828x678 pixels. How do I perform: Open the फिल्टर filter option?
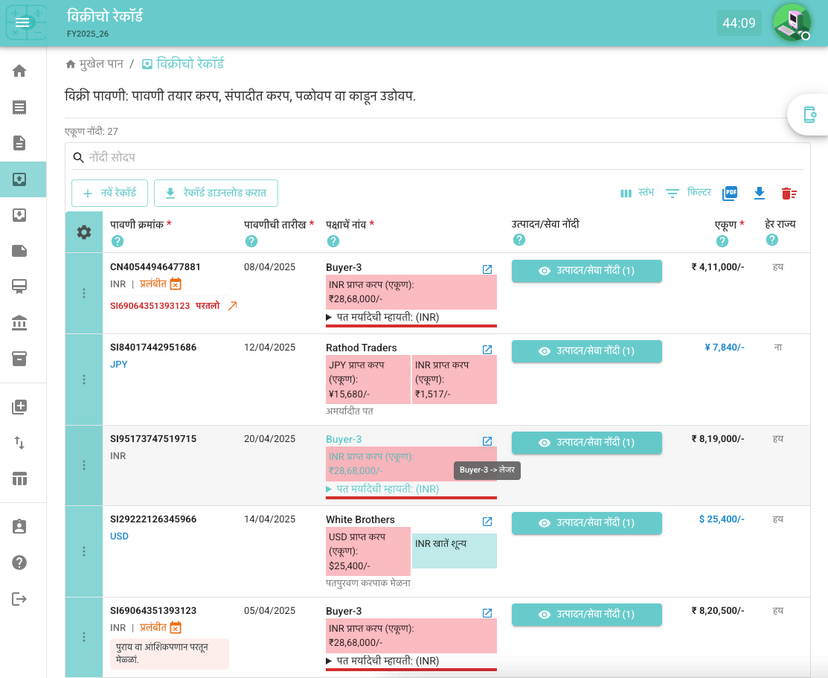click(688, 193)
